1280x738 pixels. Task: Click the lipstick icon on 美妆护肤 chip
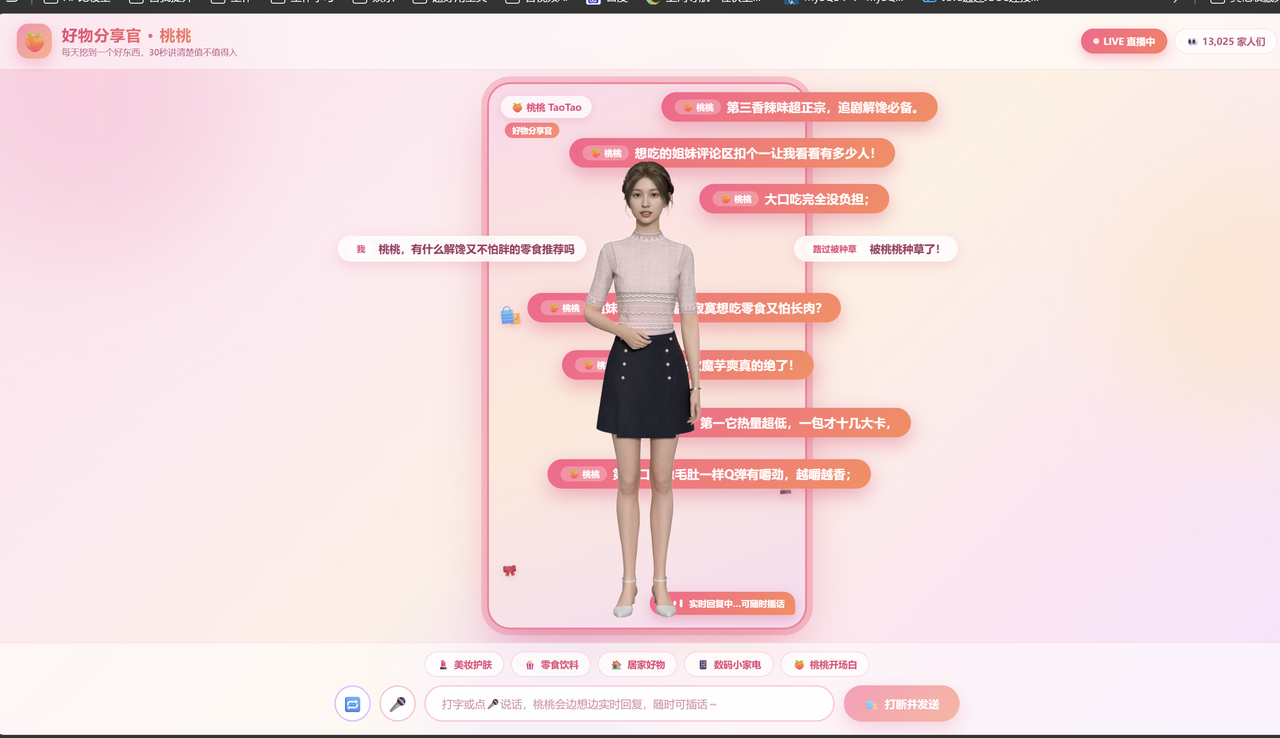pyautogui.click(x=443, y=665)
